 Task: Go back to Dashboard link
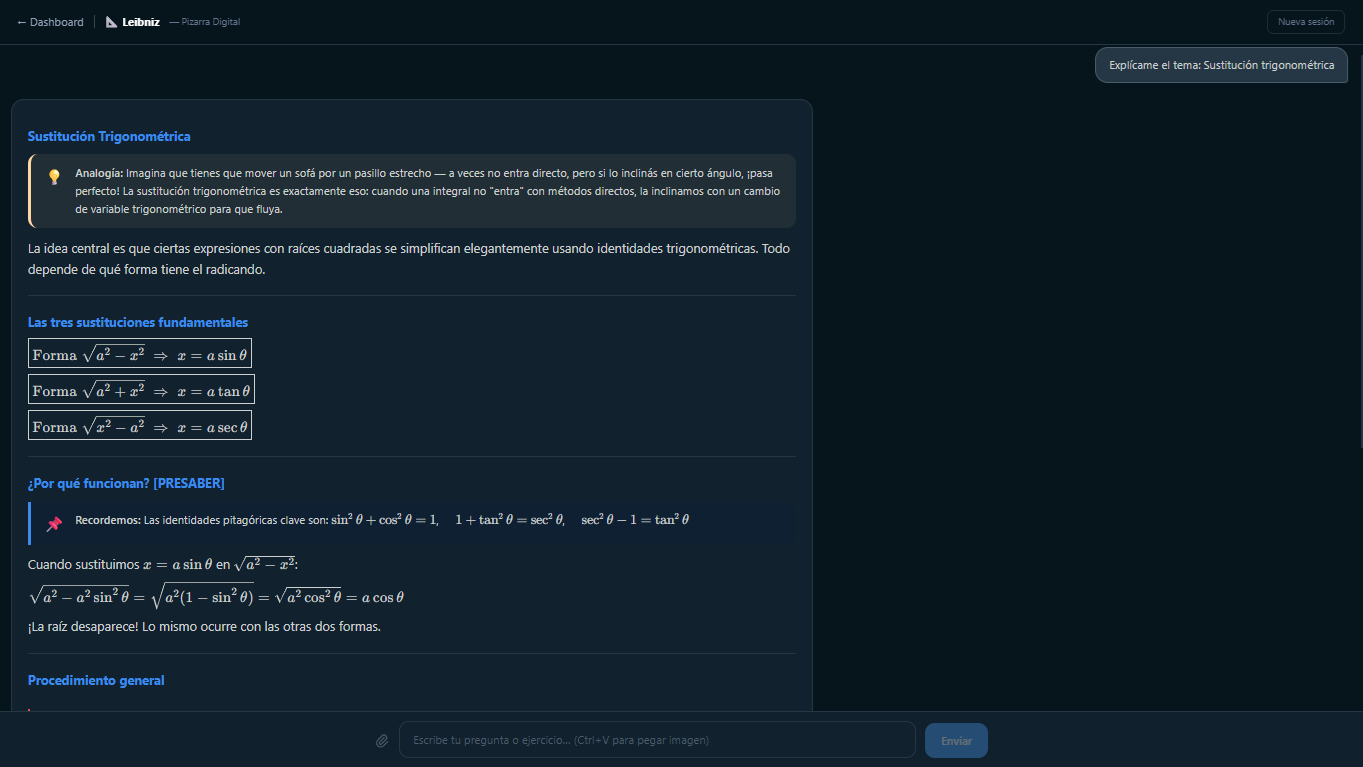50,22
